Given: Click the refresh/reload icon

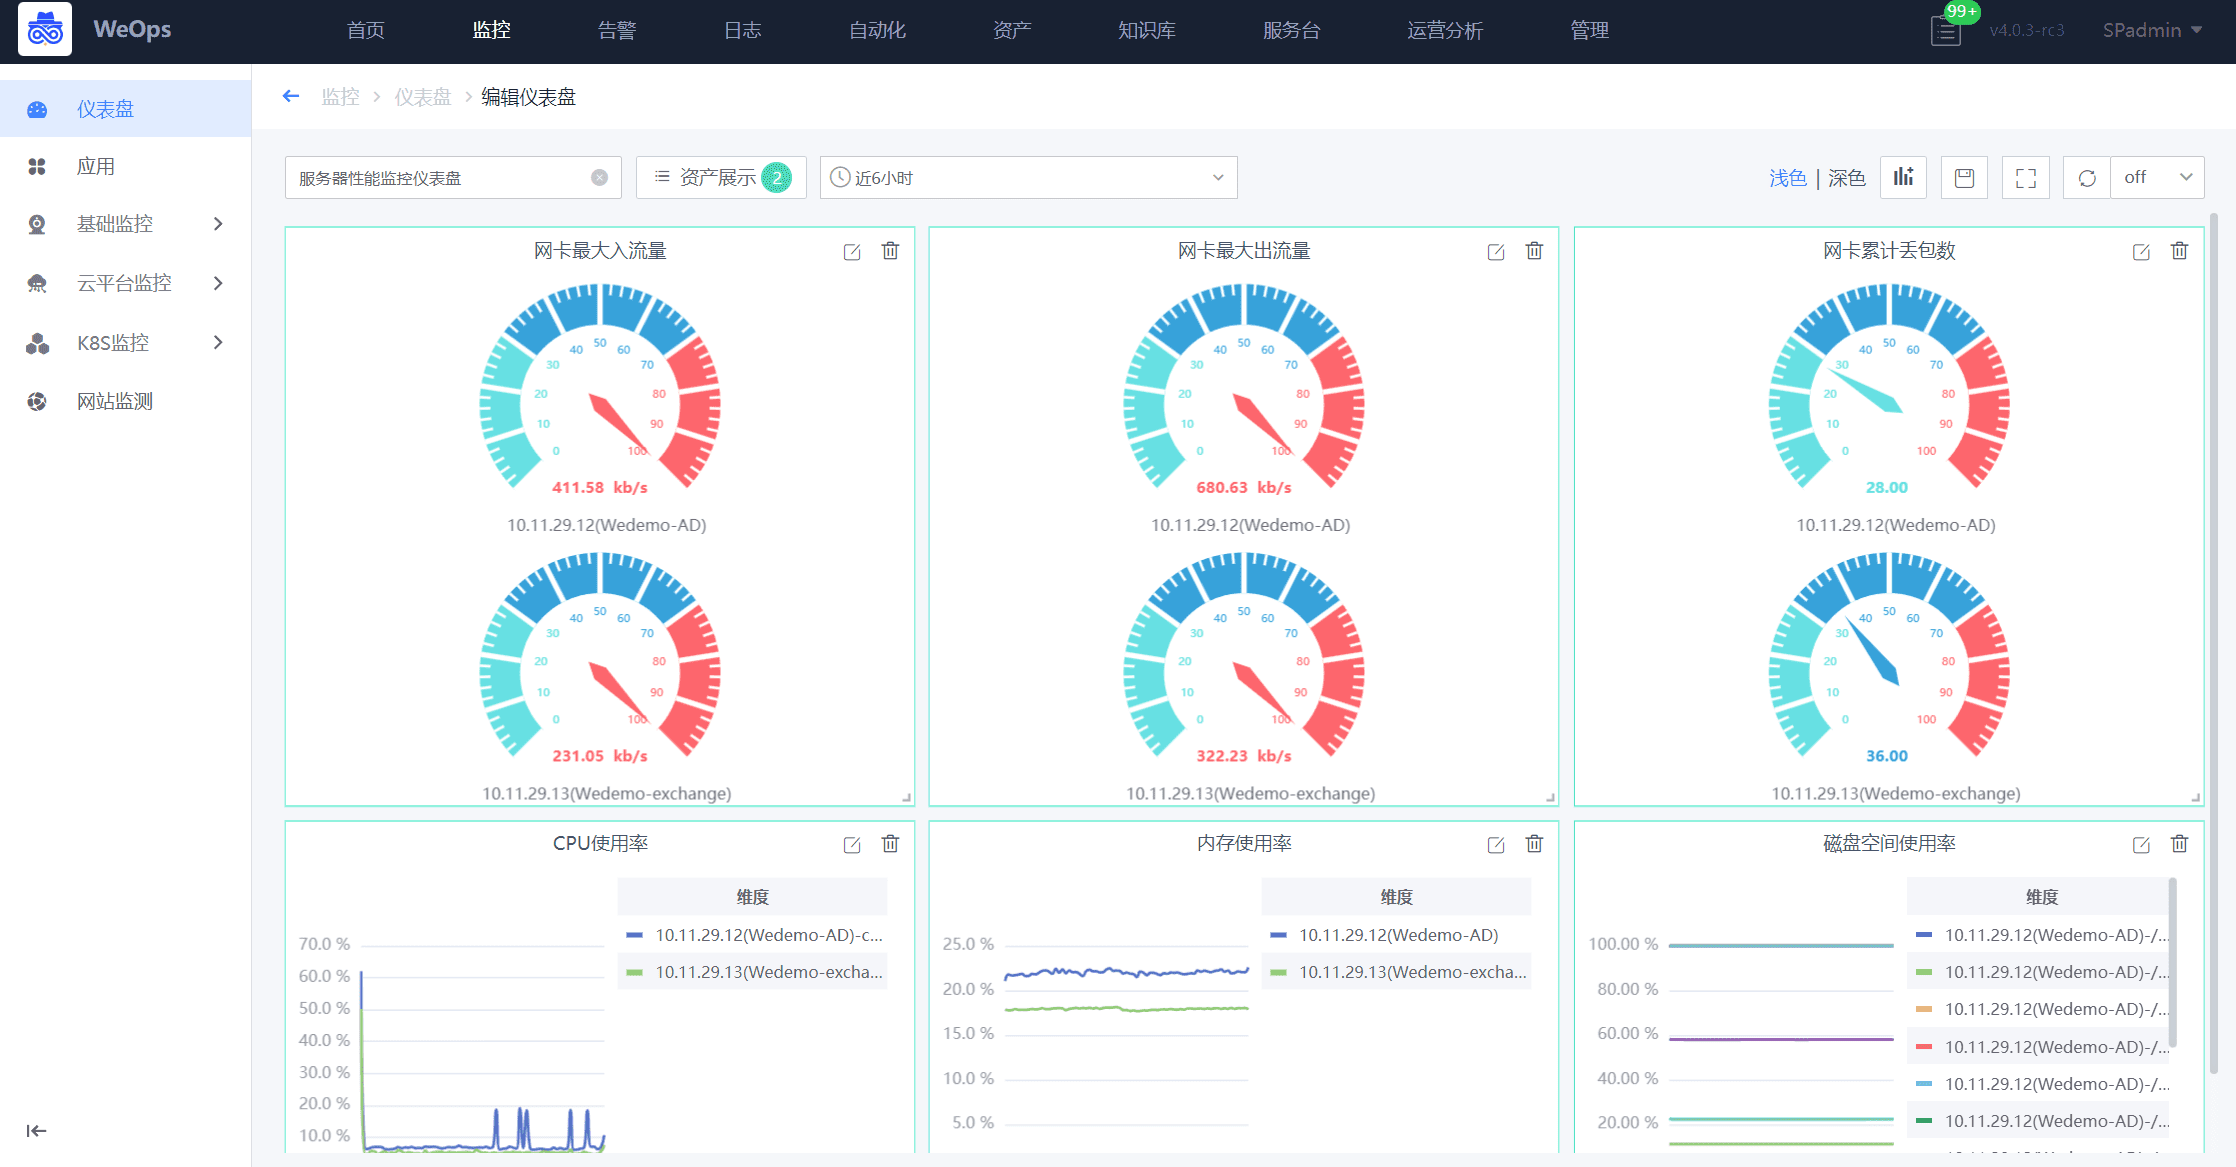Looking at the screenshot, I should pos(2088,177).
